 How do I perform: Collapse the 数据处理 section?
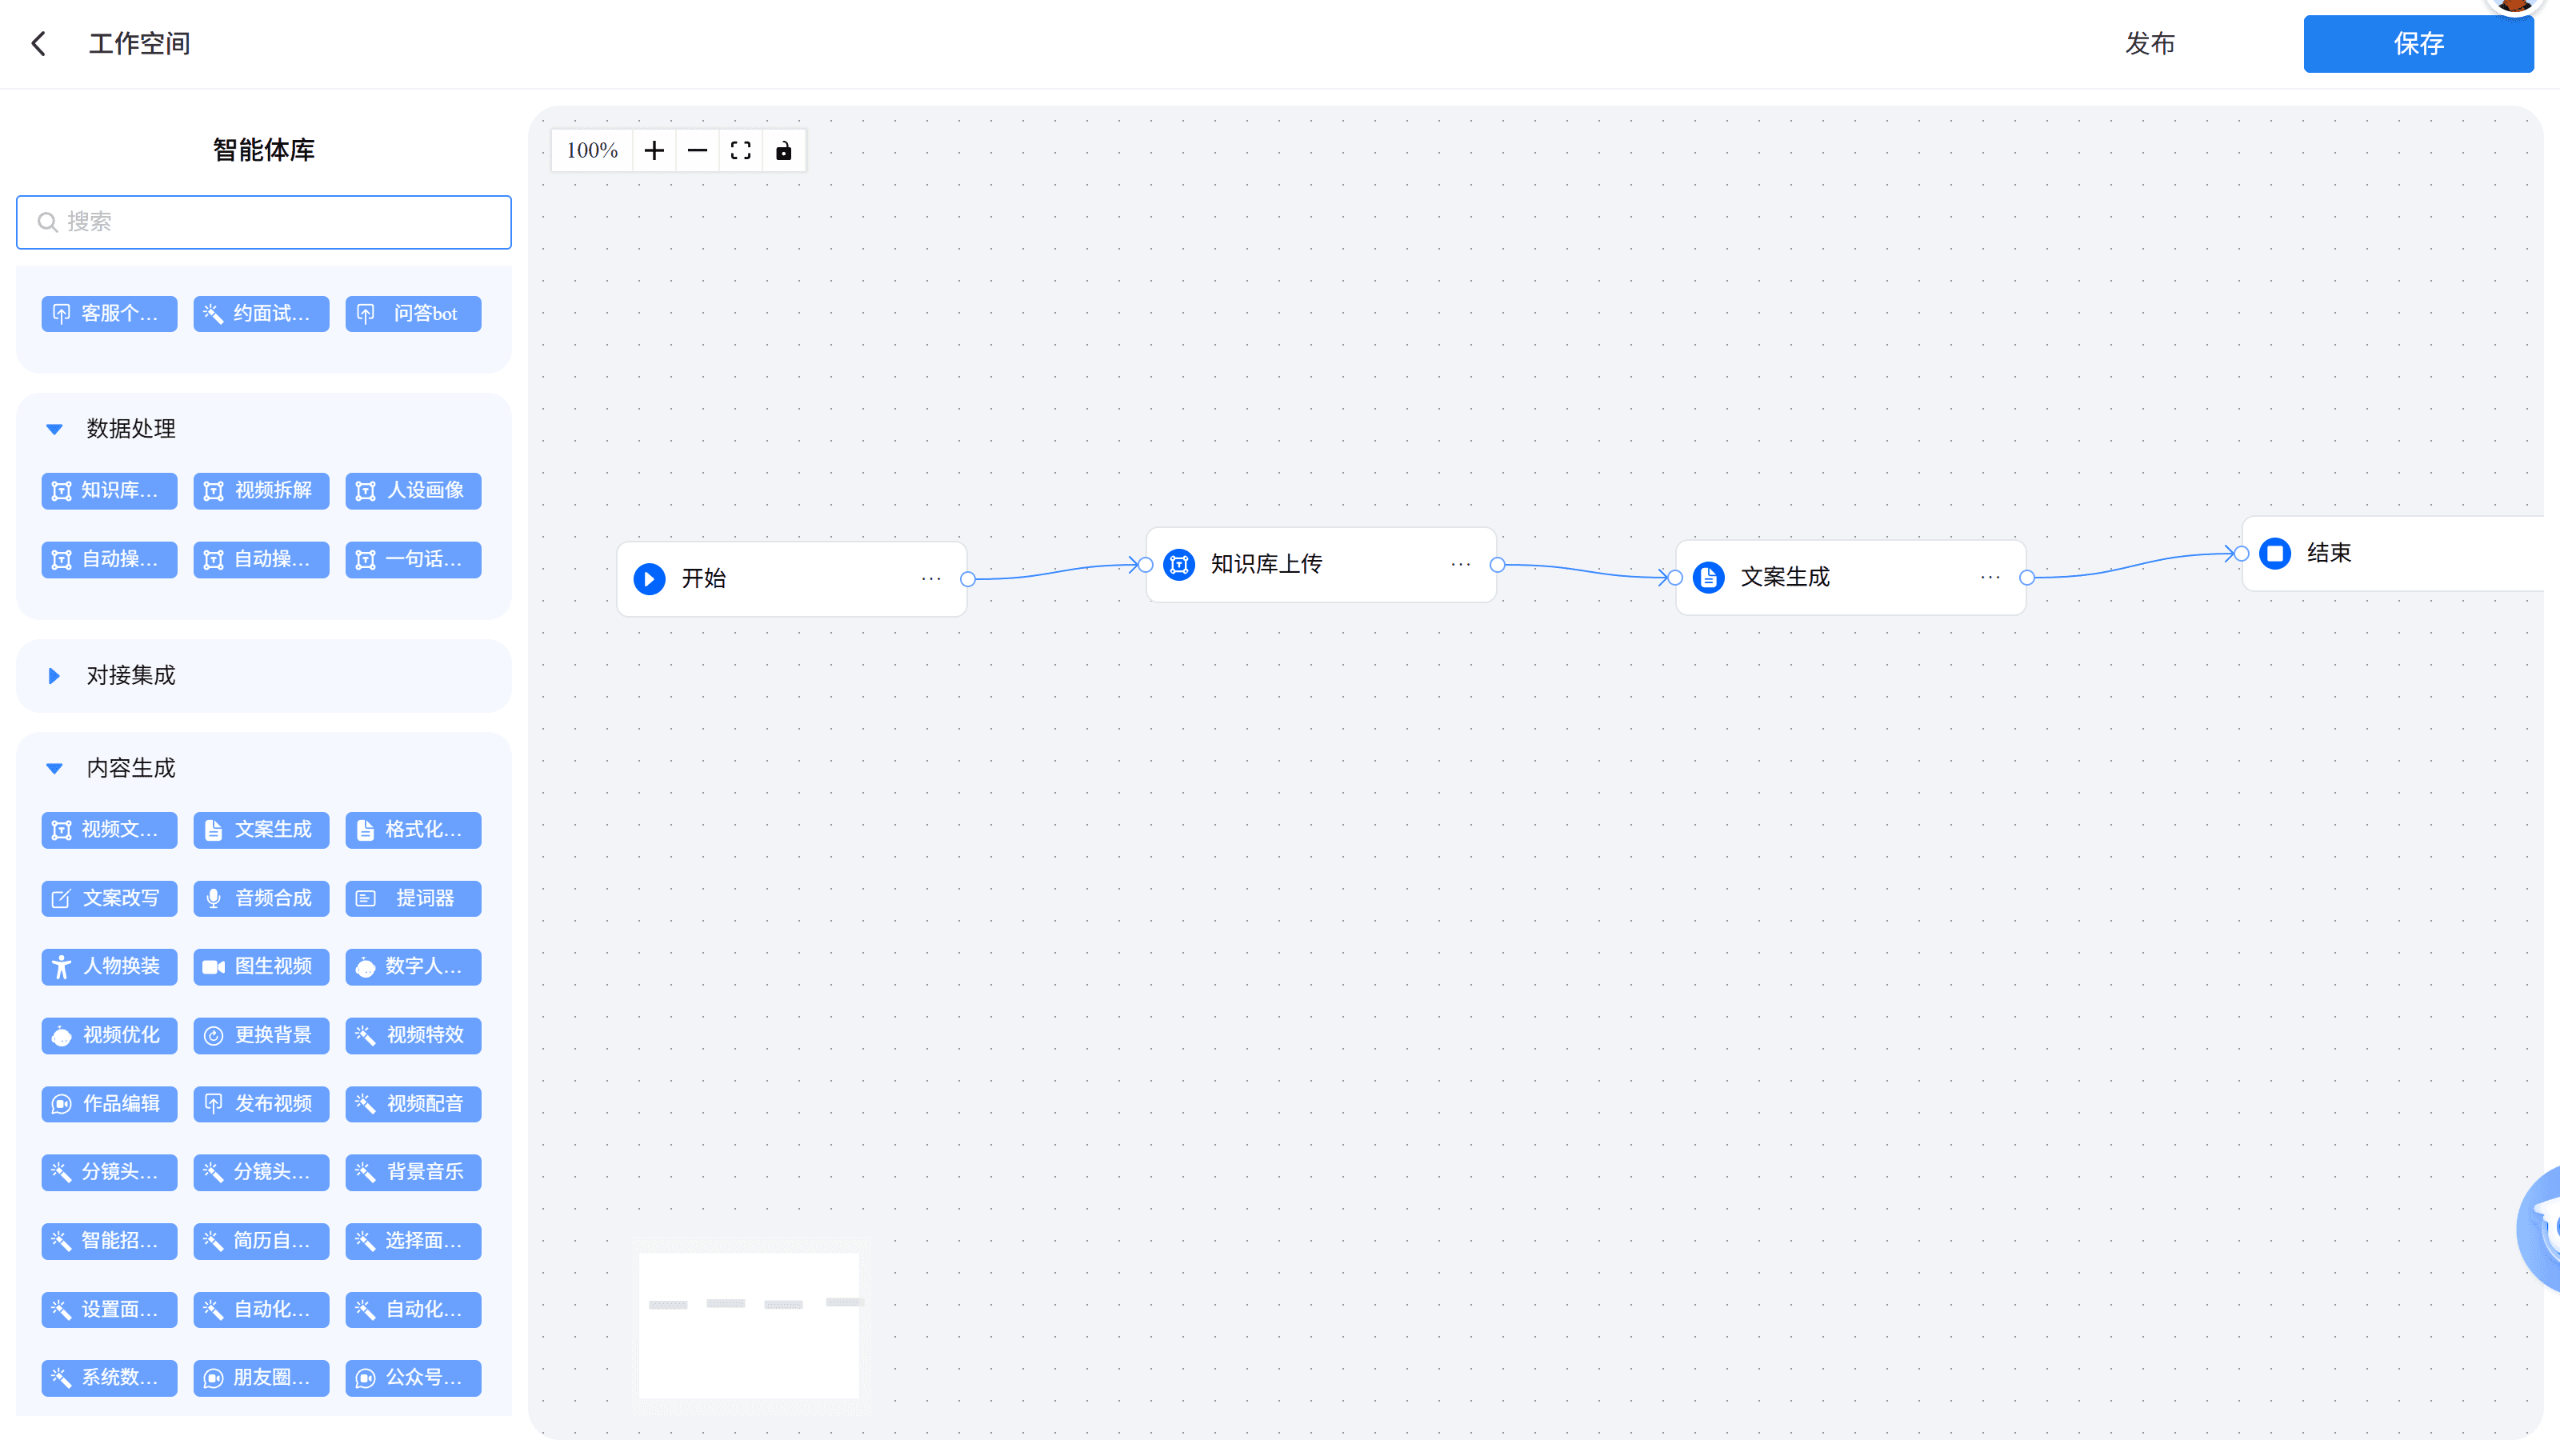click(x=55, y=429)
